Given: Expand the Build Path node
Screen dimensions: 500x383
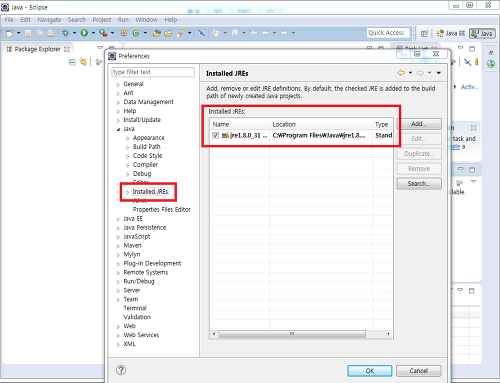Looking at the screenshot, I should coord(128,147).
